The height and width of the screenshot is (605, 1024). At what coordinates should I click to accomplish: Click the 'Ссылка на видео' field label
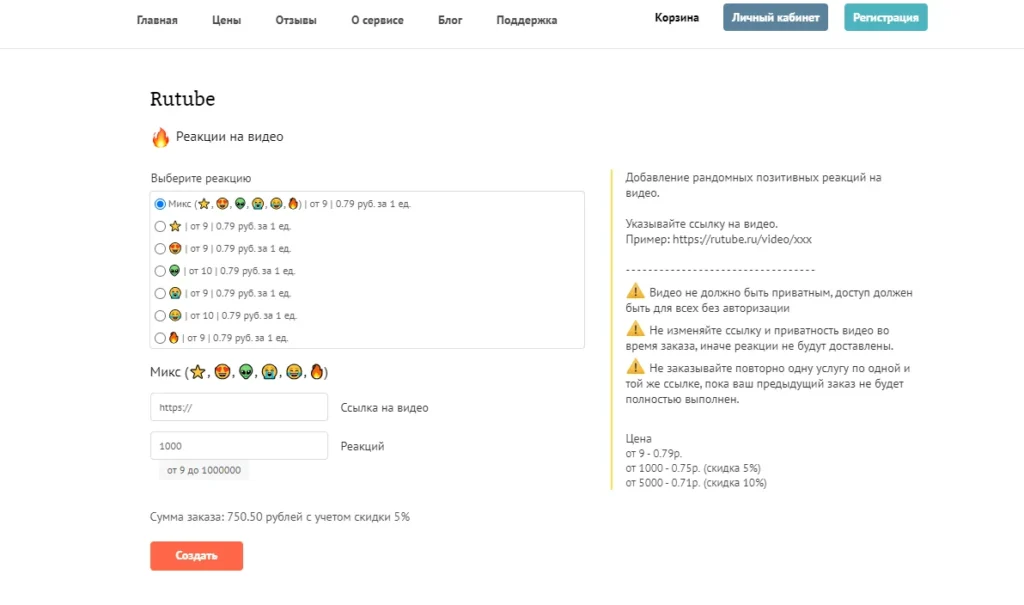click(385, 408)
